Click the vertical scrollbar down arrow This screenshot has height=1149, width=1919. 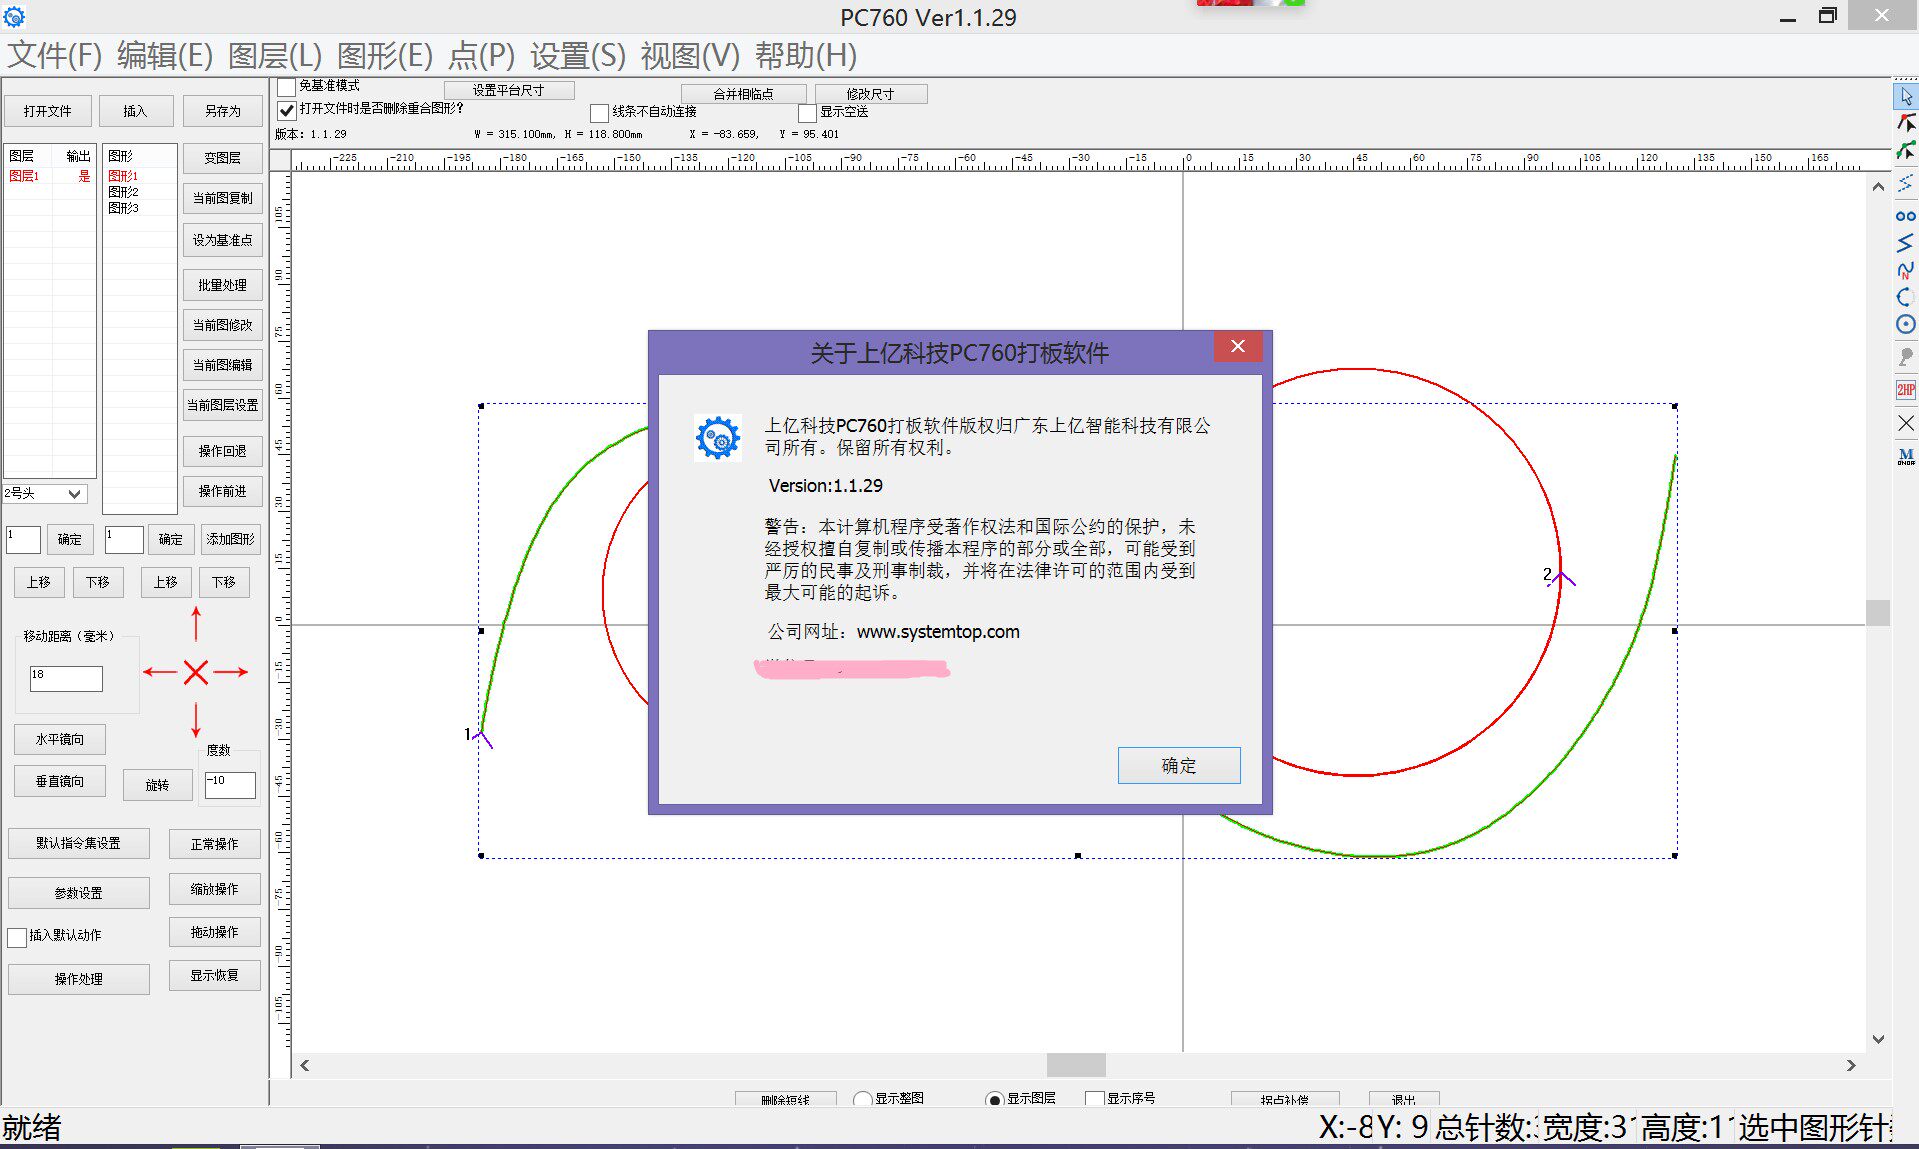click(1878, 1040)
